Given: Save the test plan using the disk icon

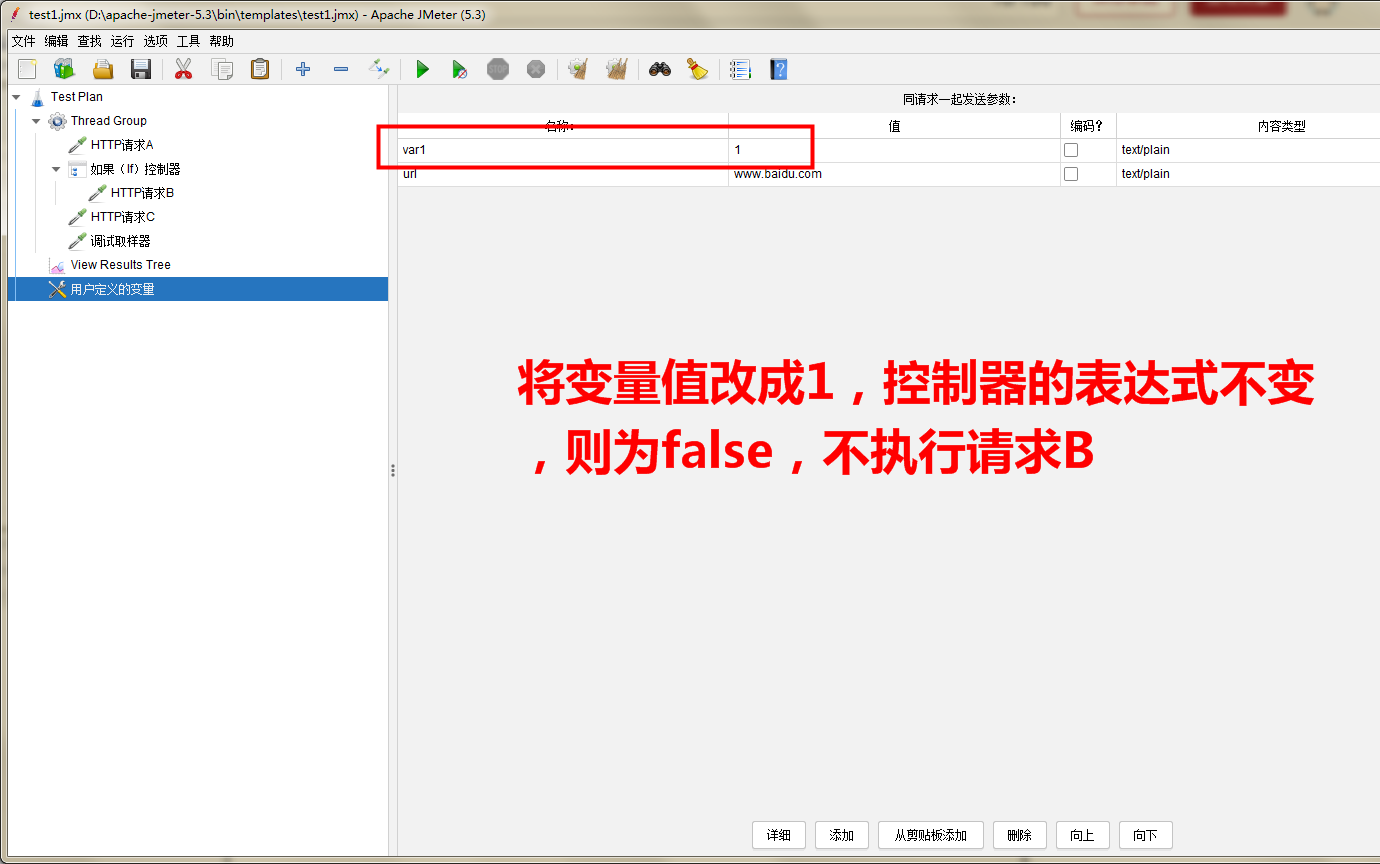Looking at the screenshot, I should click(141, 69).
